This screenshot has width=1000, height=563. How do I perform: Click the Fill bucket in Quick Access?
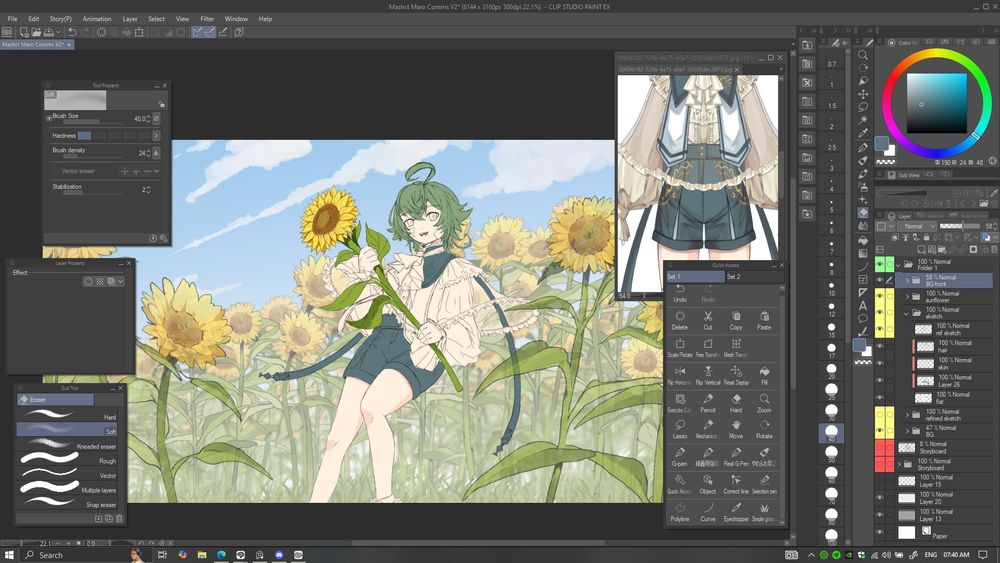[x=764, y=373]
